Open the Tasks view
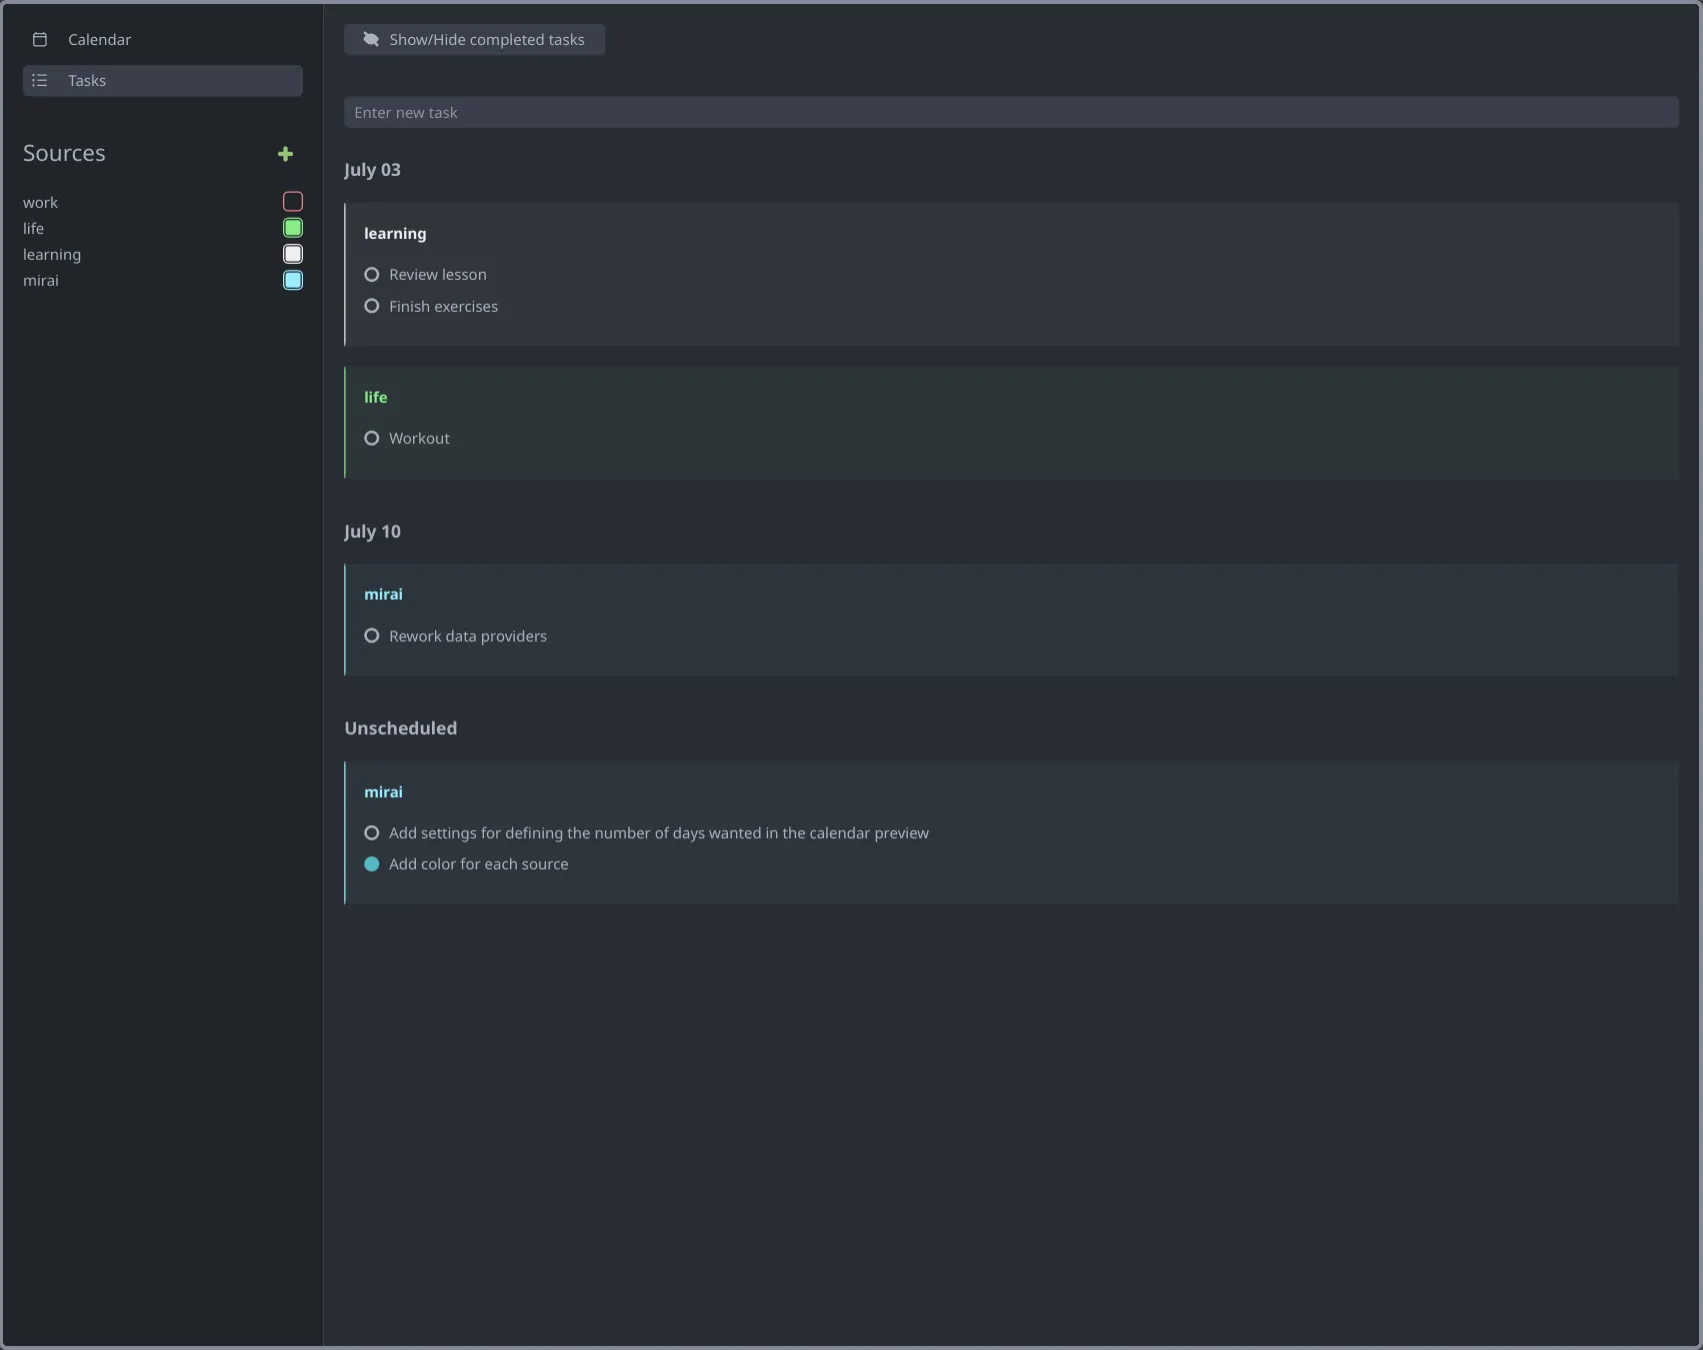The width and height of the screenshot is (1703, 1350). tap(162, 81)
